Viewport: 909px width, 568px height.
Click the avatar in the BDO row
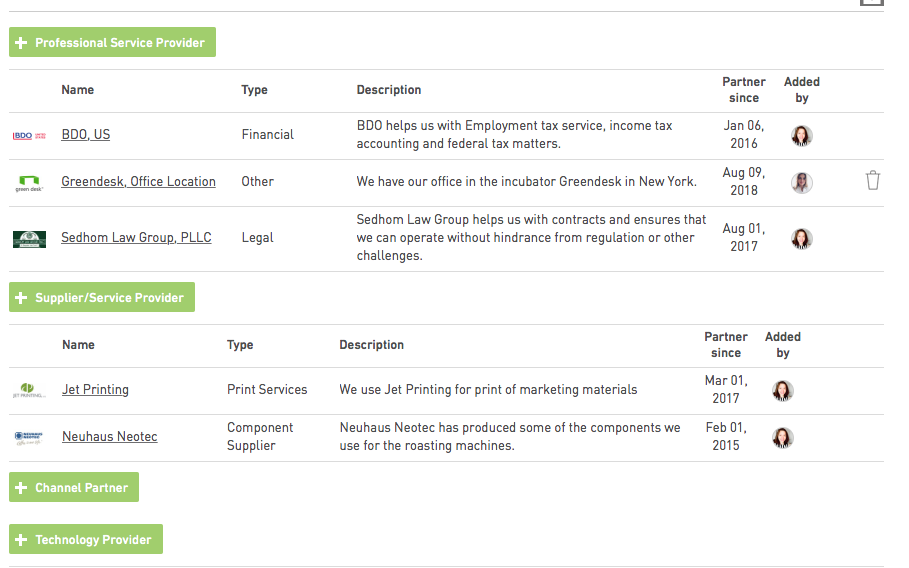click(x=801, y=135)
